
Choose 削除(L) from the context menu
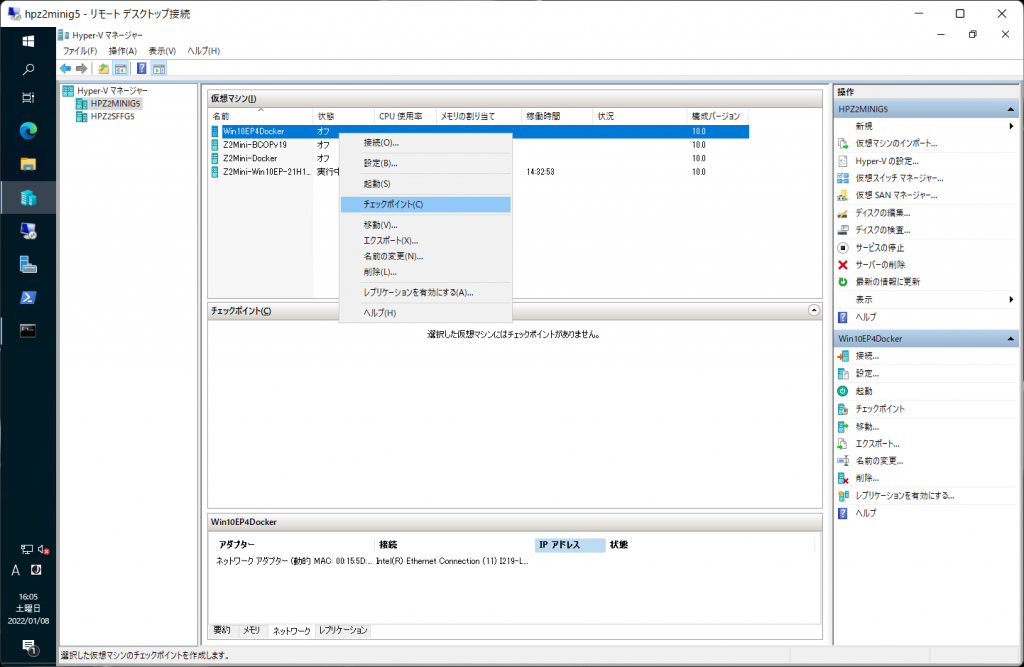(425, 272)
